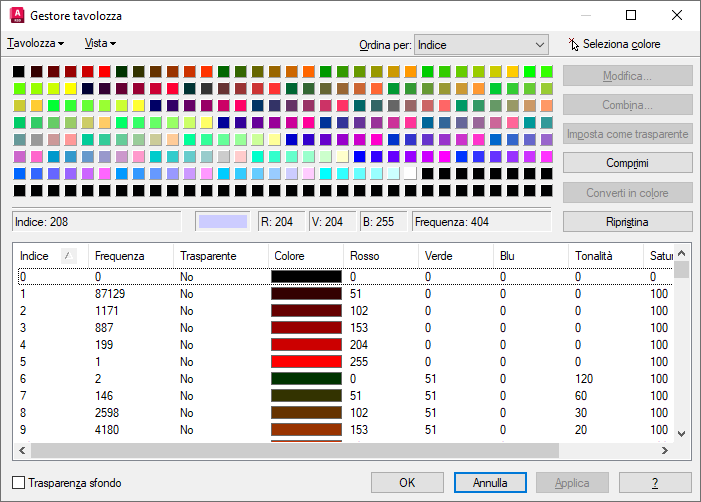Click the right arrow of horizontal scrollbar

[665, 451]
